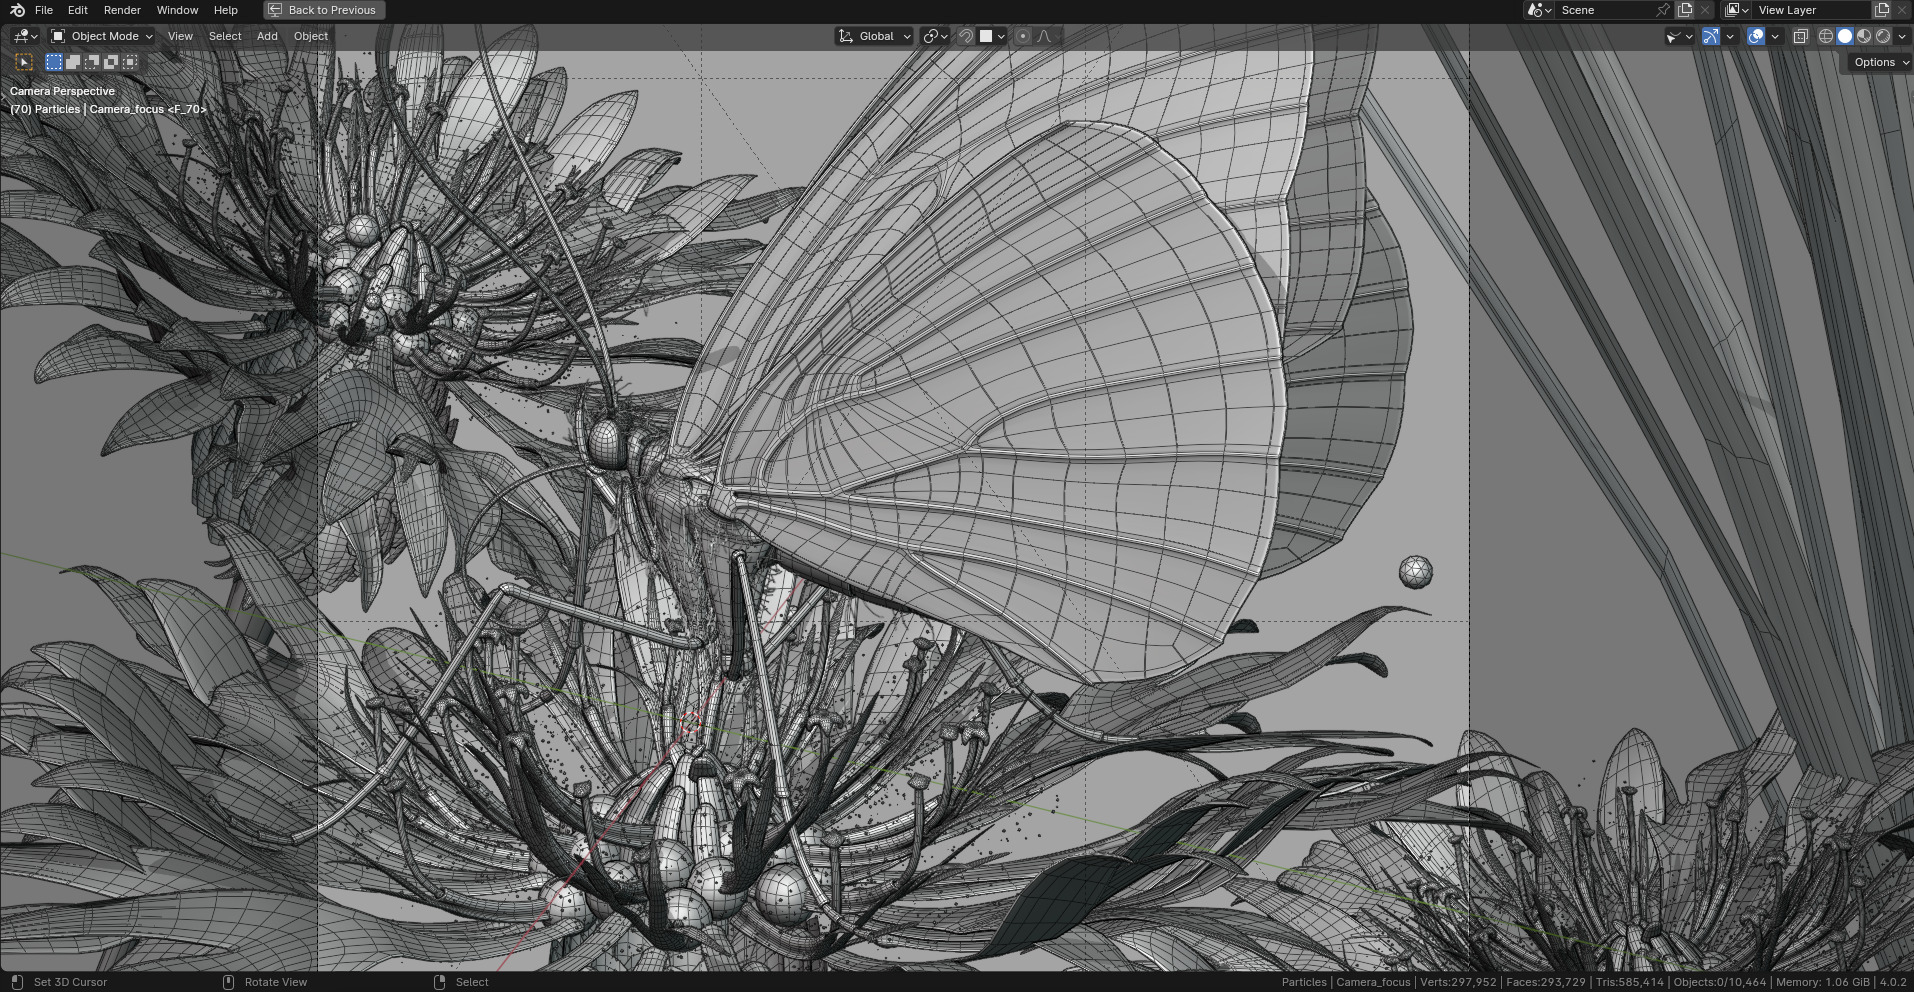Click the Camera Perspective view label
This screenshot has height=992, width=1914.
[x=62, y=91]
